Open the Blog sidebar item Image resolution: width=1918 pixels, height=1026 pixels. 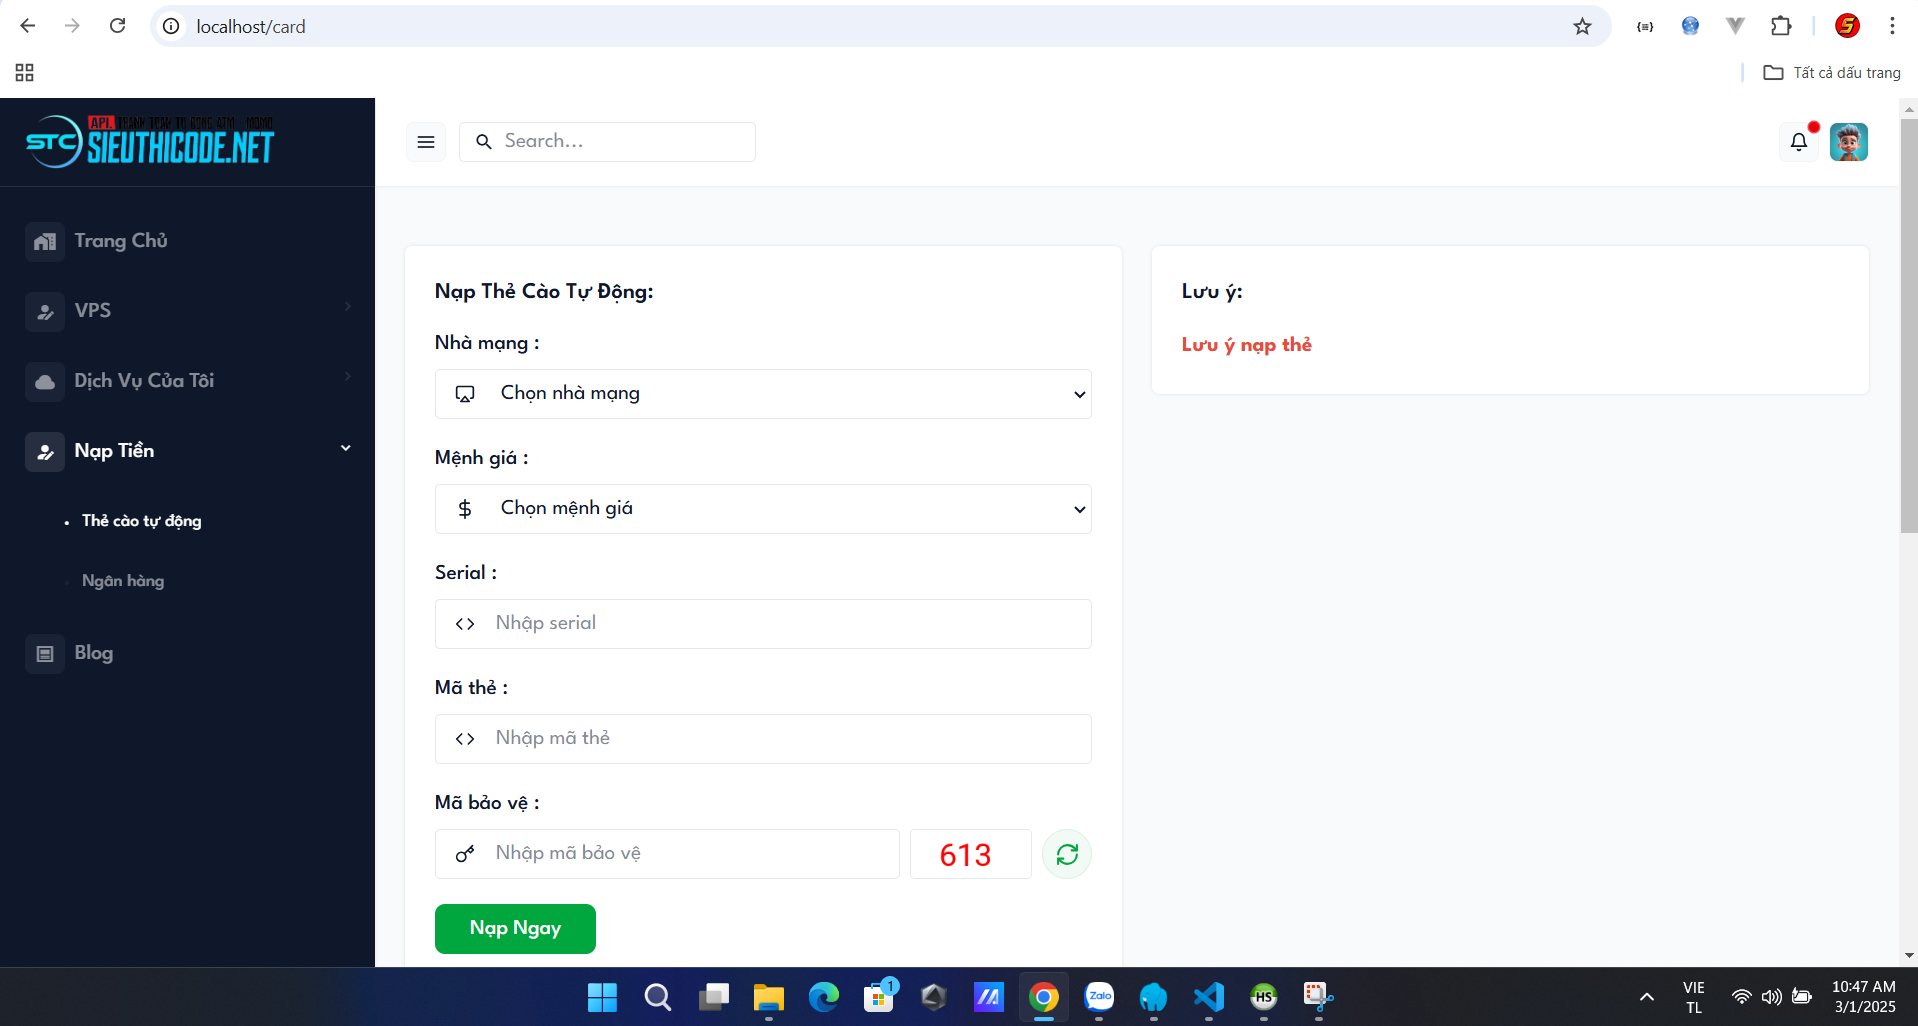click(x=93, y=653)
